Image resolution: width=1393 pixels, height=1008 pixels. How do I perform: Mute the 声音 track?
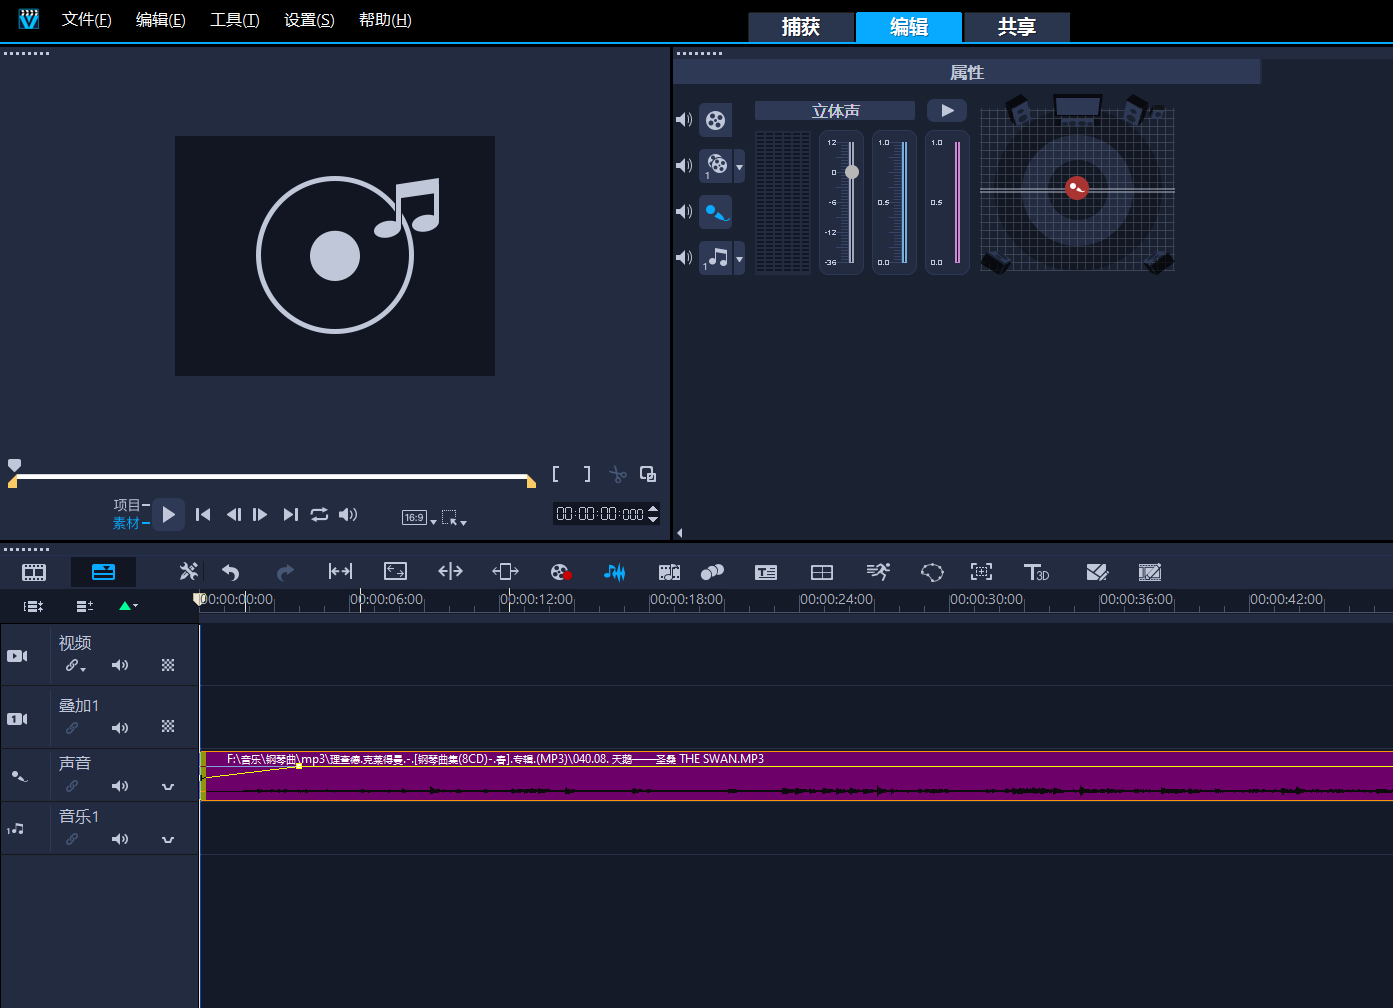click(120, 786)
